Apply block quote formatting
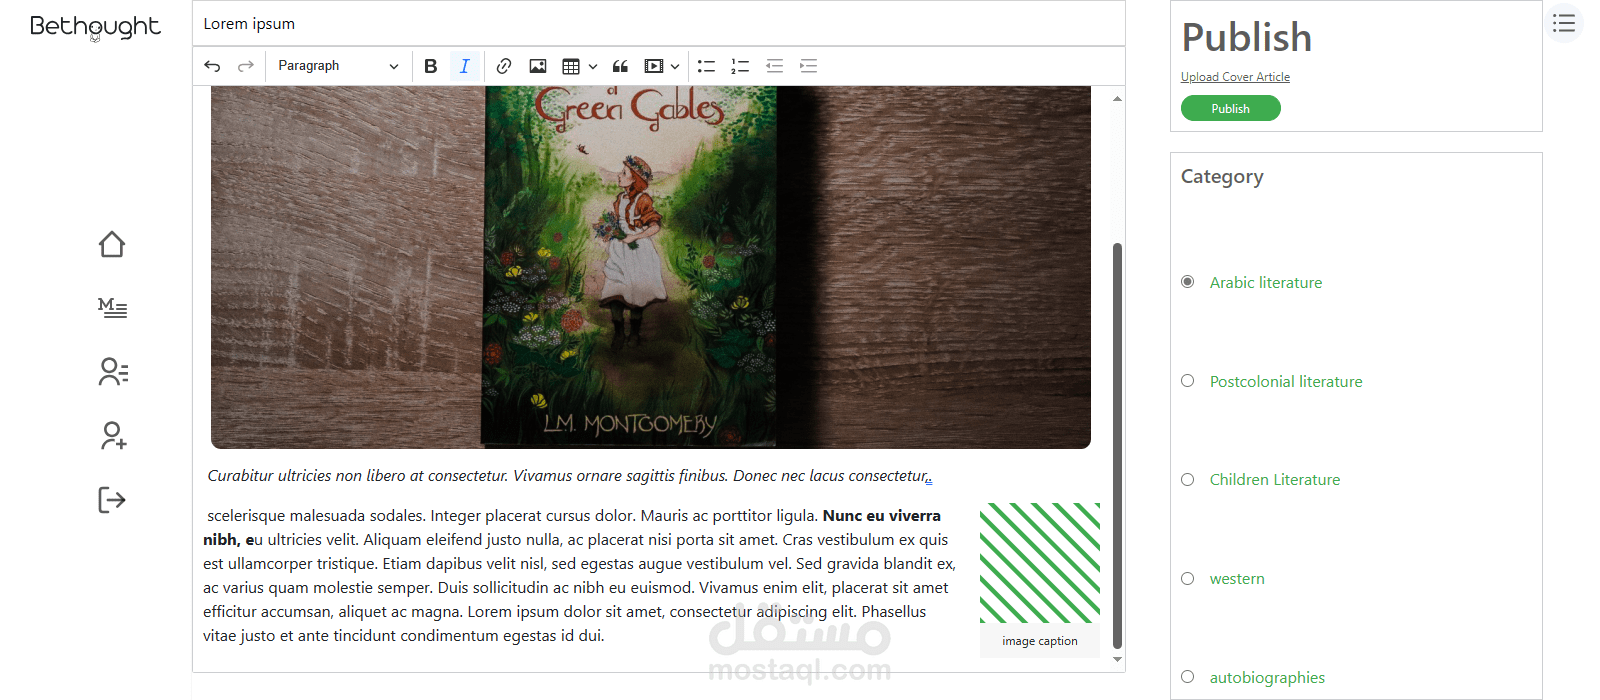This screenshot has height=700, width=1600. (620, 66)
